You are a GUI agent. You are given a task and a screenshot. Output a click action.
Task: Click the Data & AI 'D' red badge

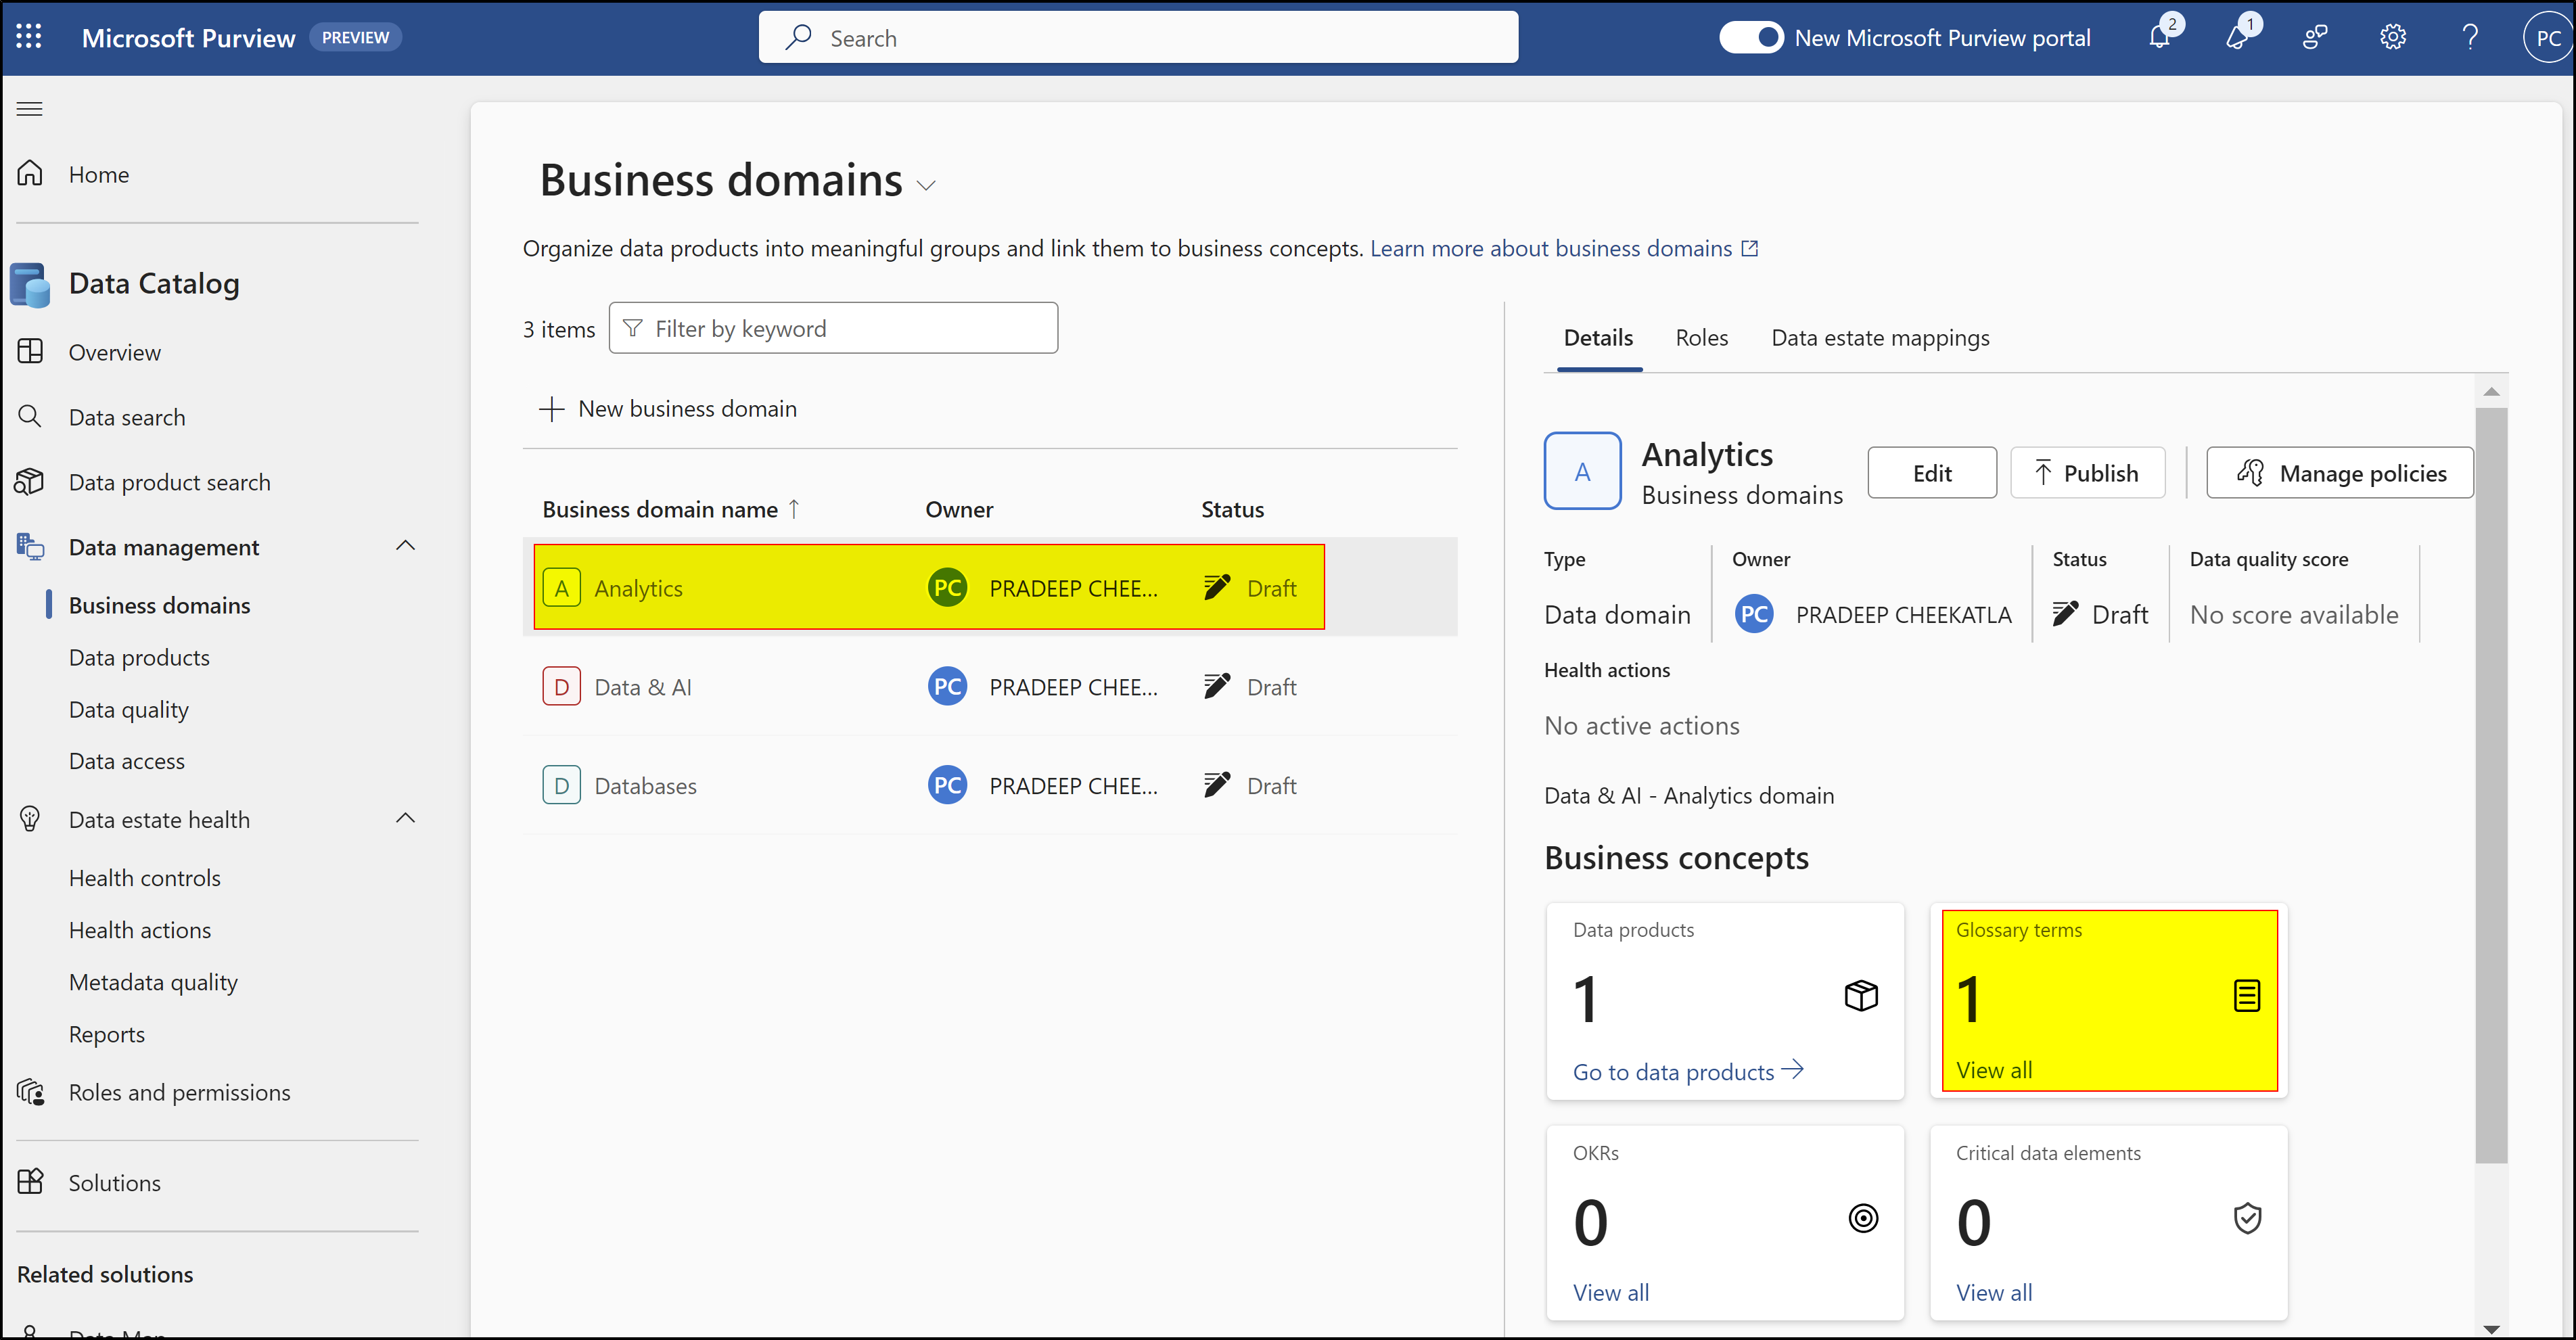tap(561, 686)
